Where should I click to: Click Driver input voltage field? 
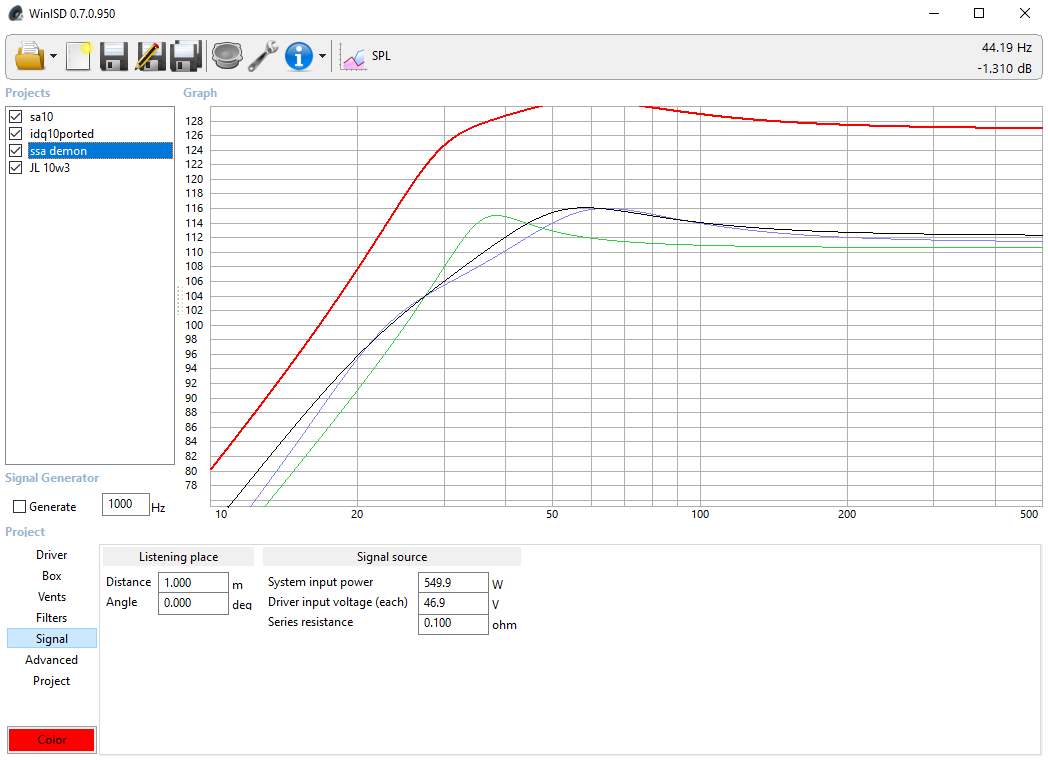(453, 603)
